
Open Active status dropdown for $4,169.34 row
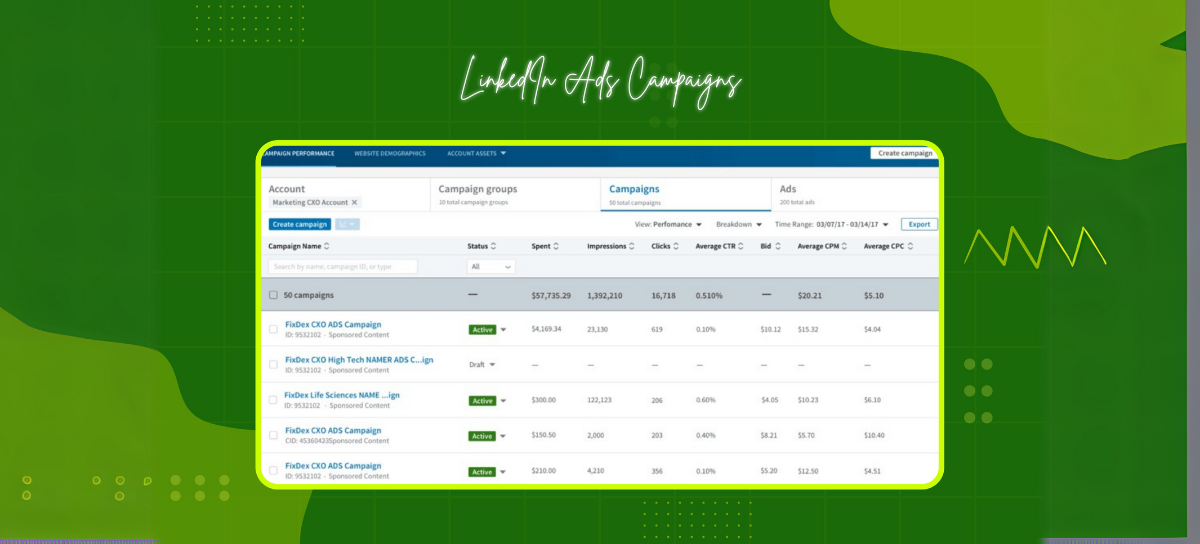(x=503, y=329)
